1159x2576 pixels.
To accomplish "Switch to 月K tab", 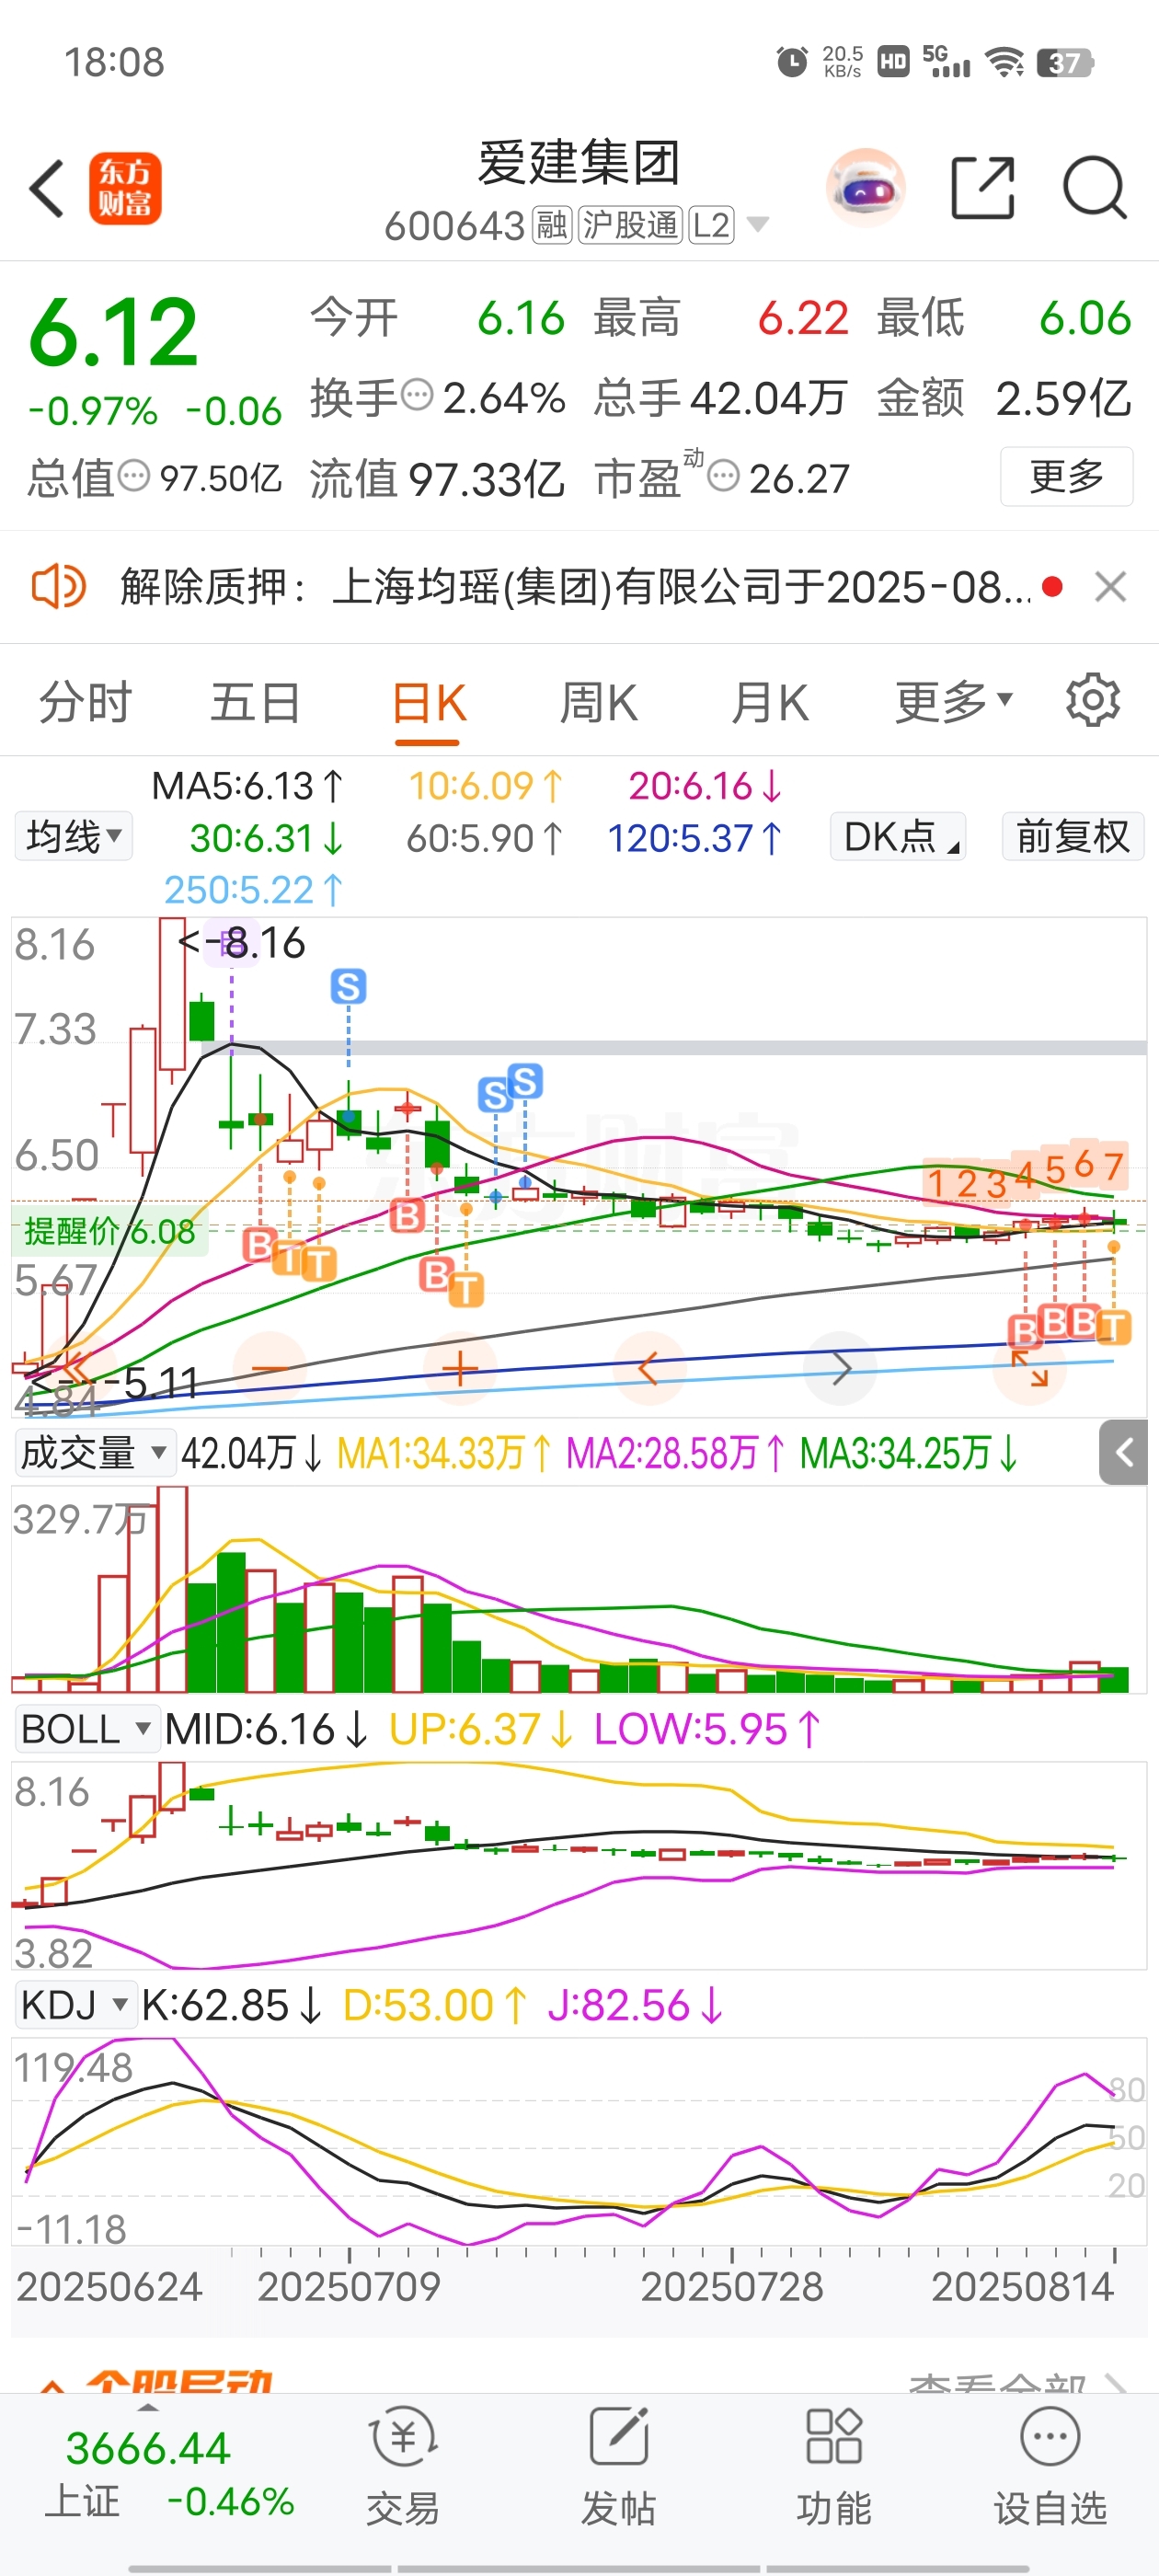I will pyautogui.click(x=770, y=701).
